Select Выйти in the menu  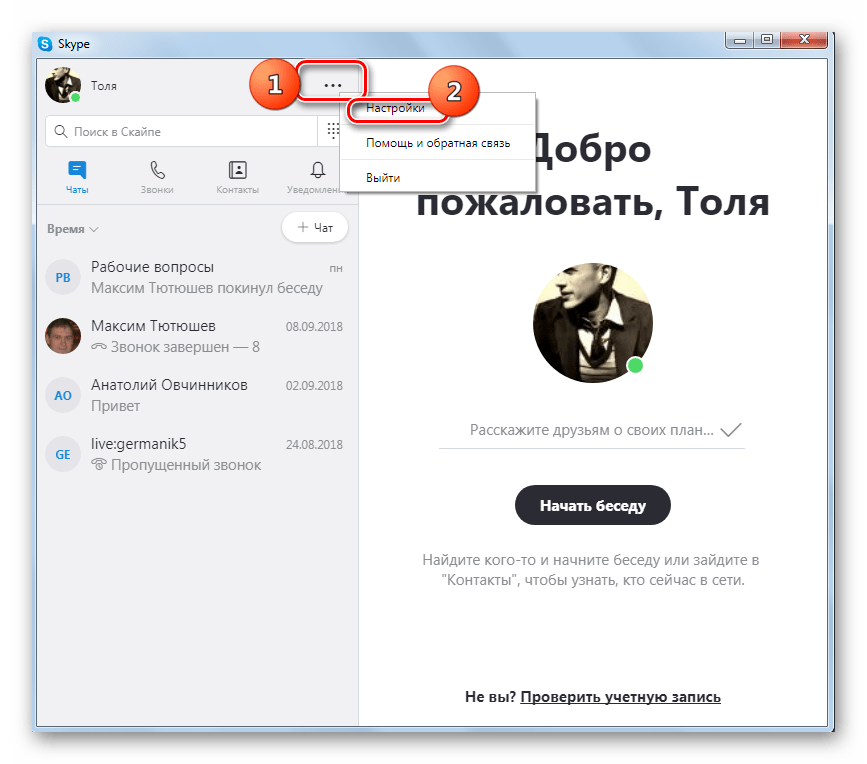[x=383, y=177]
